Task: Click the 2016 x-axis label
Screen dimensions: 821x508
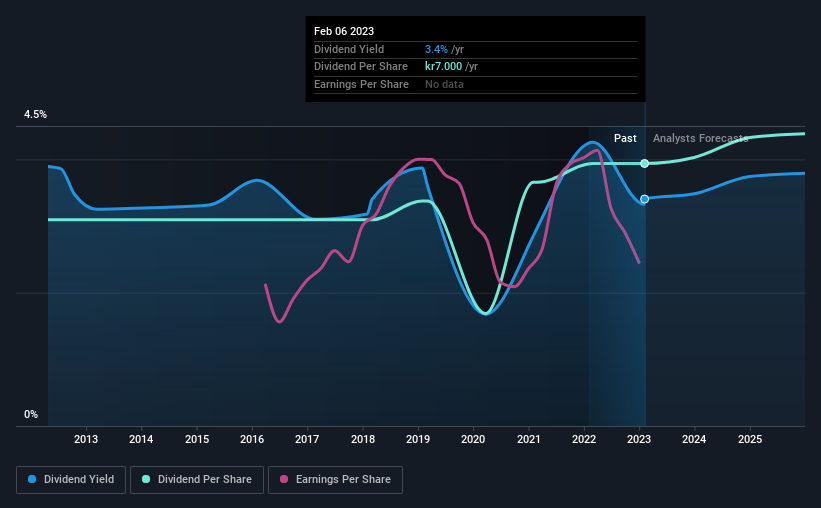Action: pyautogui.click(x=252, y=439)
